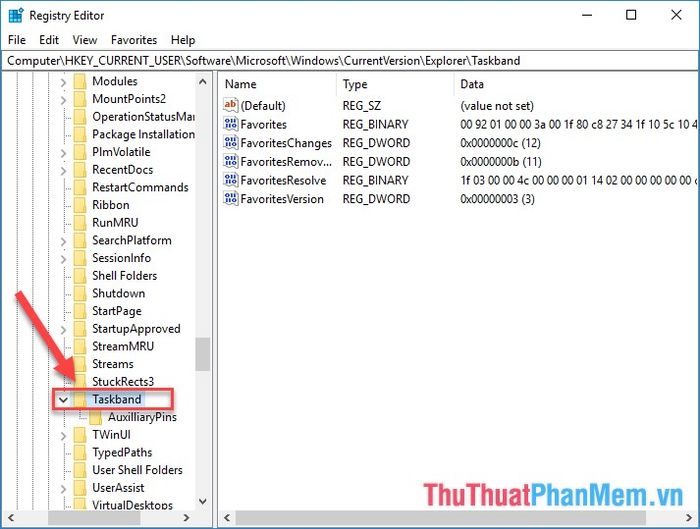Click the values pane scroll left arrow

(x=227, y=518)
